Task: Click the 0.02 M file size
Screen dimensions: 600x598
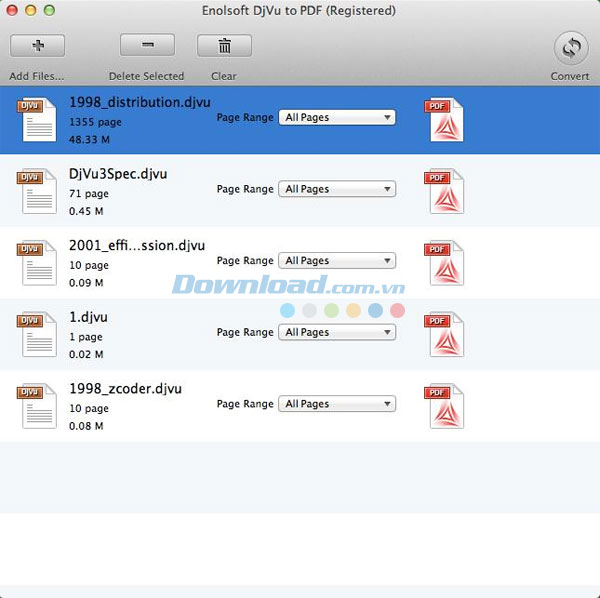Action: point(86,354)
